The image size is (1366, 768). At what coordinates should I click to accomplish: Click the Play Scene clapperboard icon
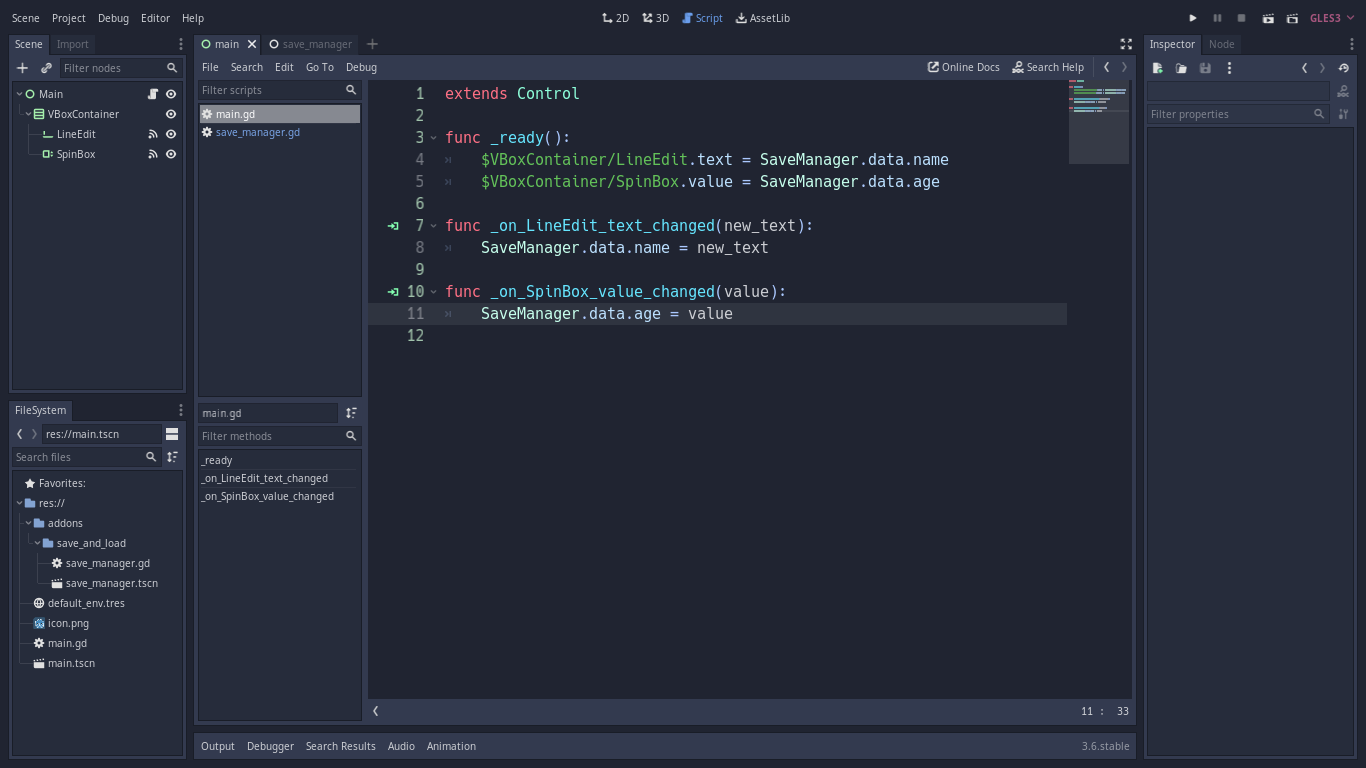coord(1268,18)
